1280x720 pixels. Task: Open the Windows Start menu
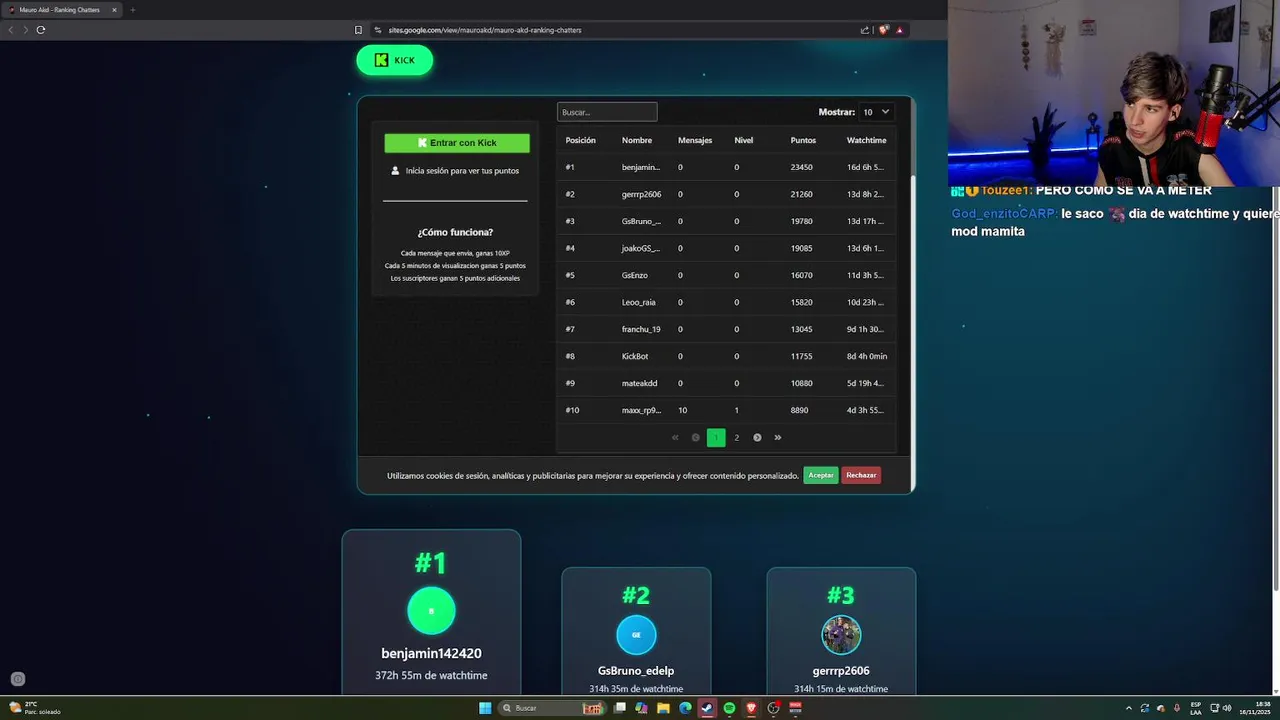tap(485, 708)
